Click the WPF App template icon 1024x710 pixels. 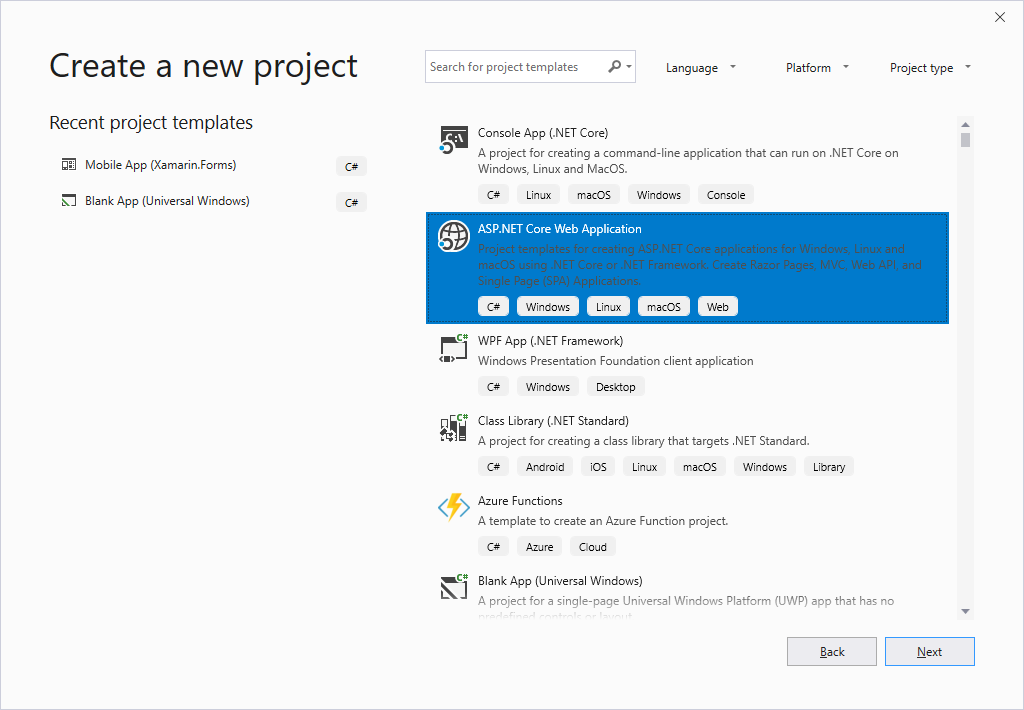click(454, 348)
